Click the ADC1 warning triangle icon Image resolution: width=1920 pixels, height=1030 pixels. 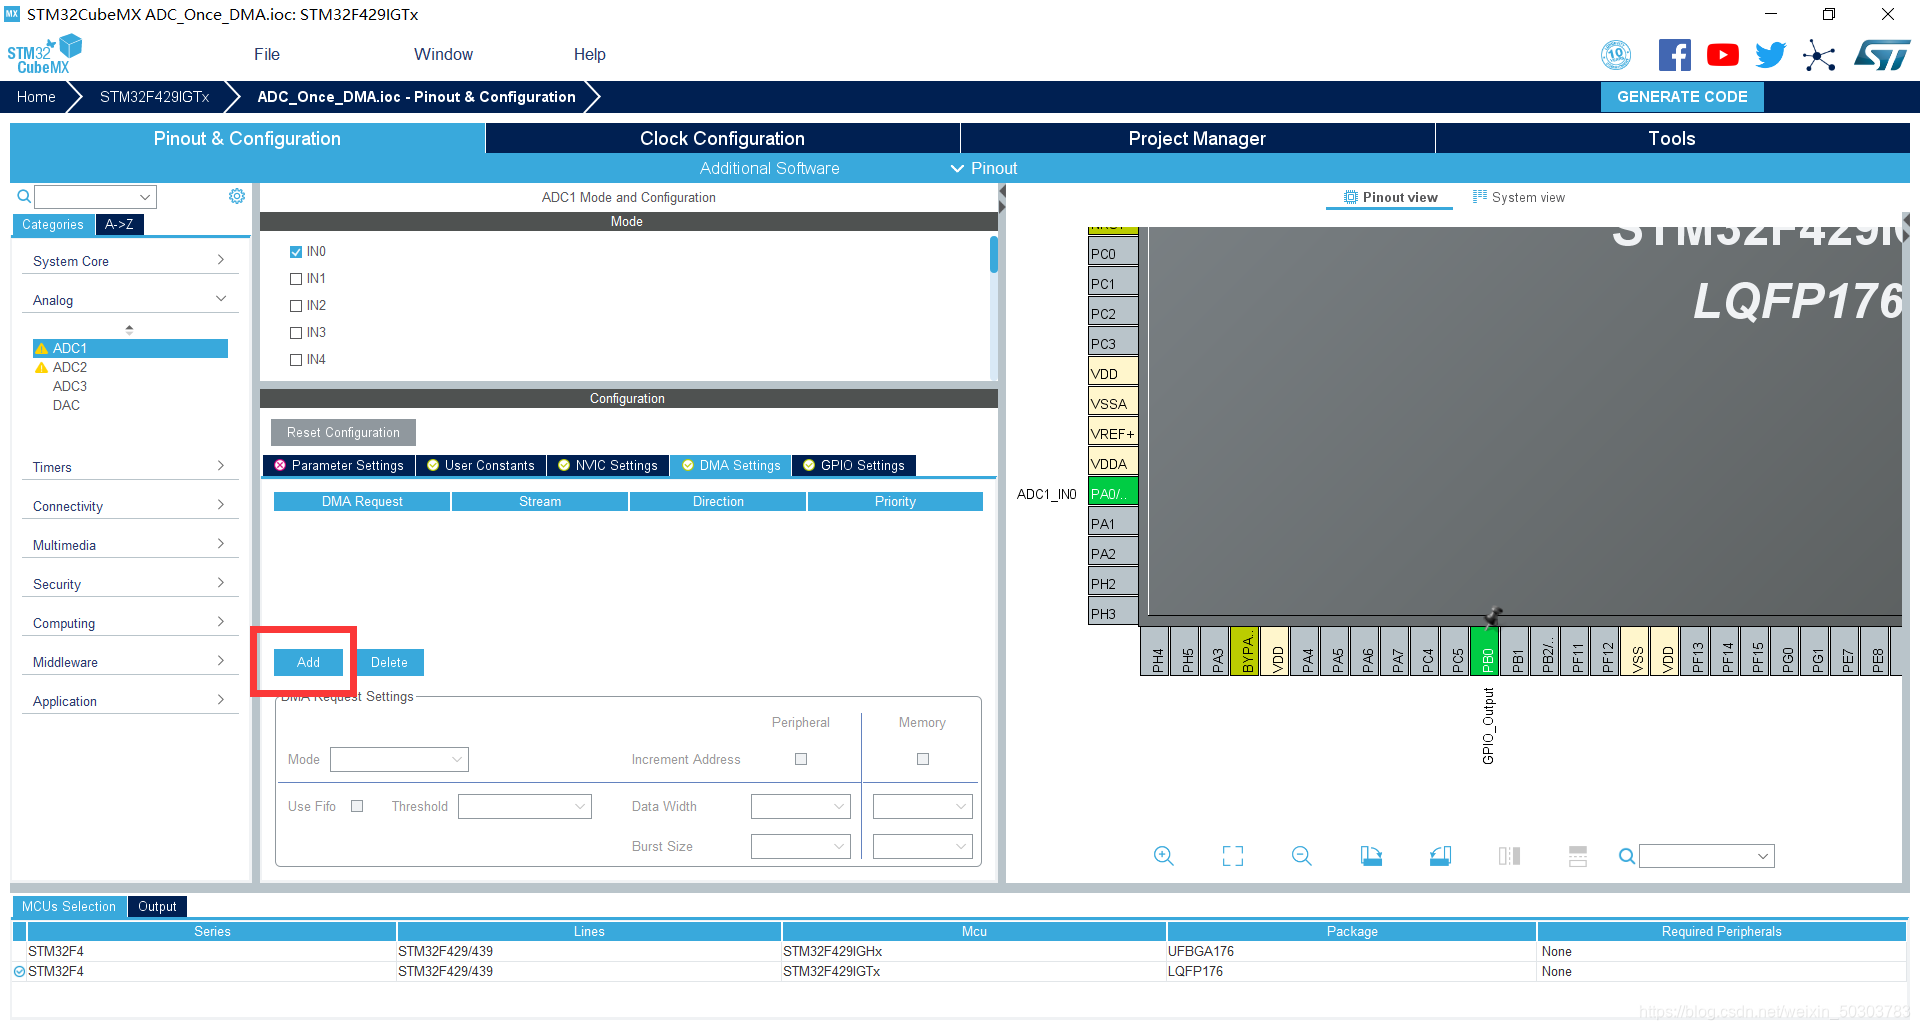coord(41,348)
